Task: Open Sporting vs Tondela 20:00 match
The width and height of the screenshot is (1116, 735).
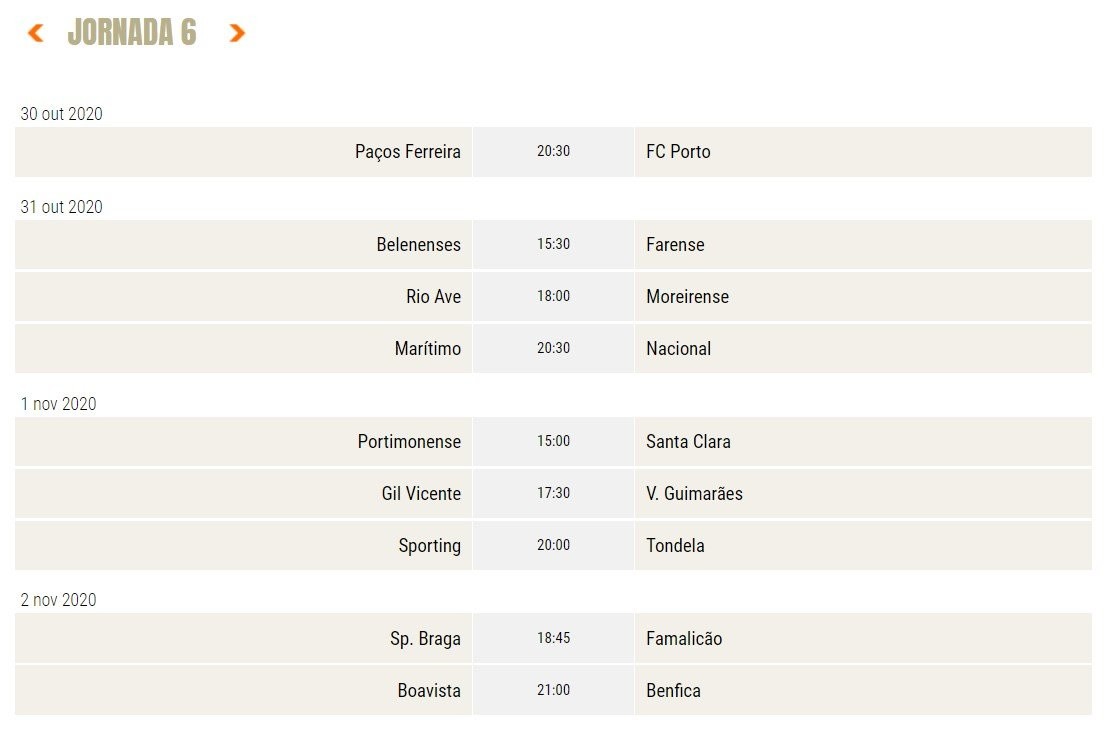Action: 553,546
